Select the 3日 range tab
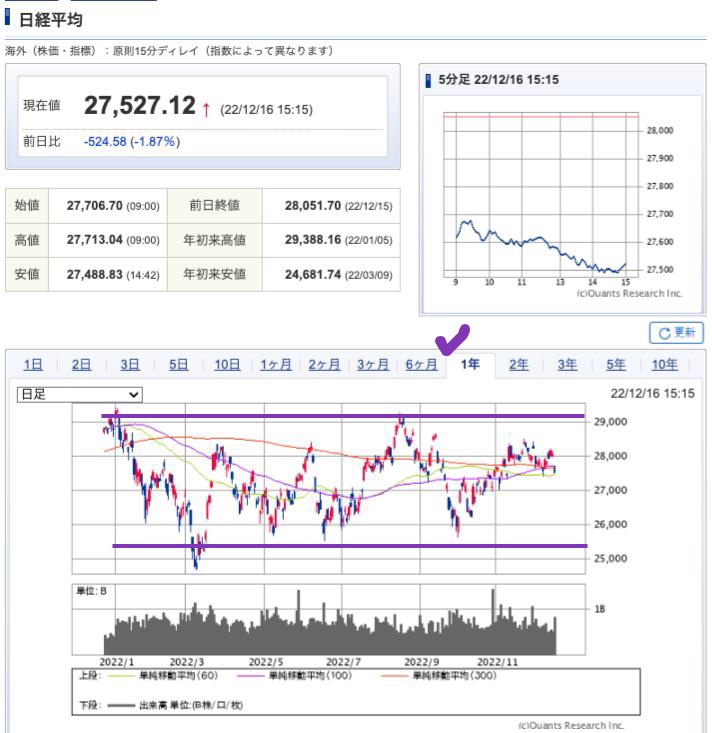This screenshot has width=712, height=733. click(x=130, y=364)
